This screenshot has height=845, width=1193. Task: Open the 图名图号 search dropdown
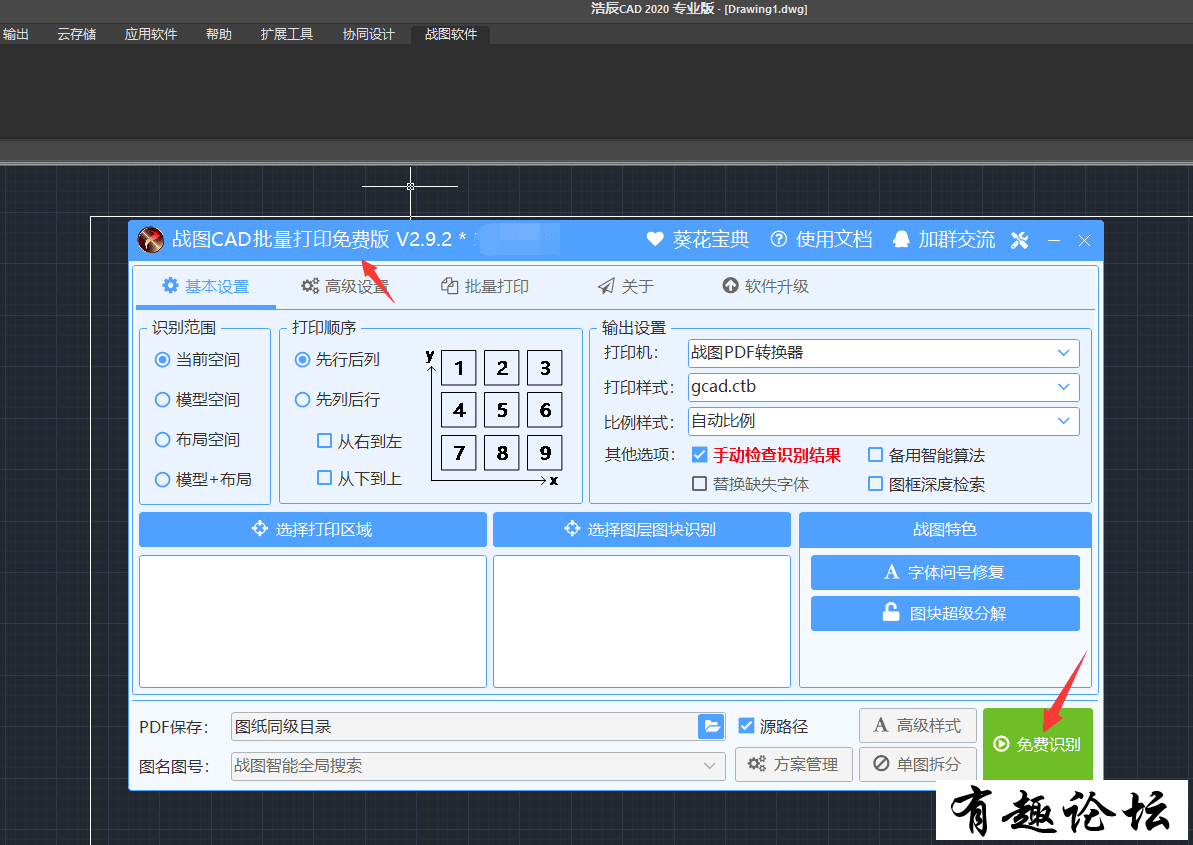tap(478, 766)
